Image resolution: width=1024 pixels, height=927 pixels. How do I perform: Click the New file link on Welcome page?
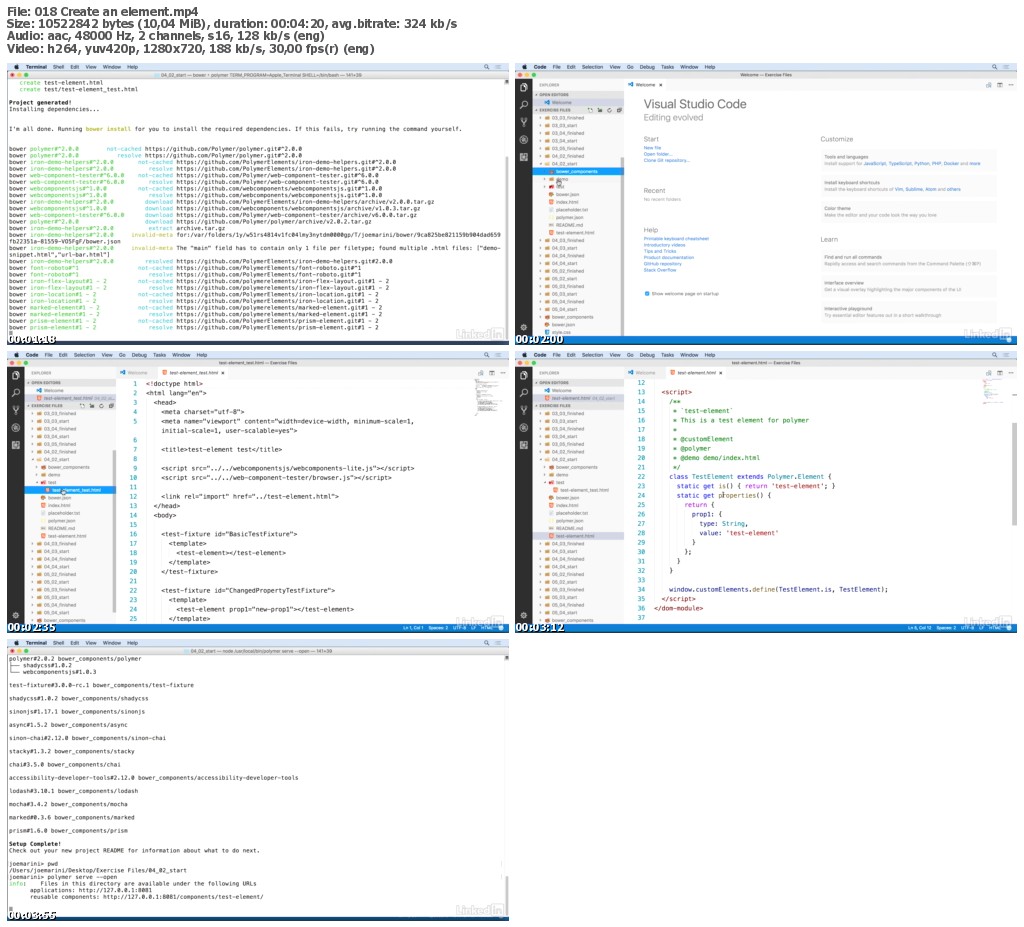[x=652, y=148]
